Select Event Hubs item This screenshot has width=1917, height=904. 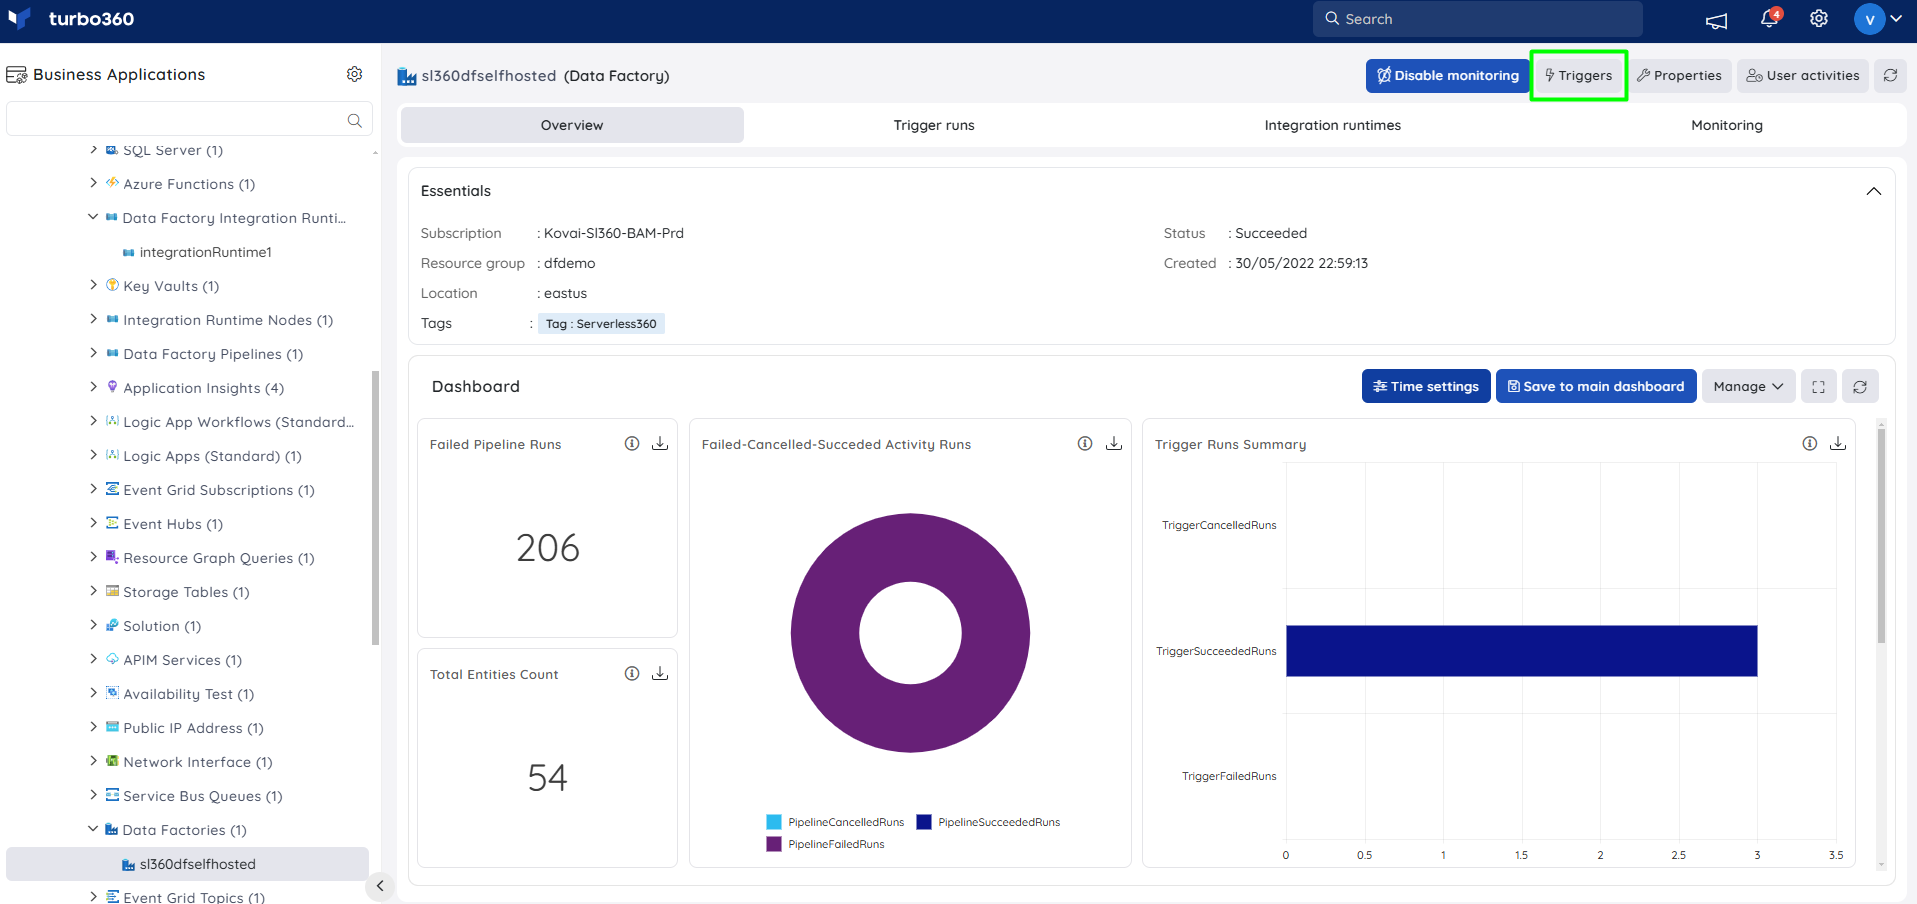172,524
